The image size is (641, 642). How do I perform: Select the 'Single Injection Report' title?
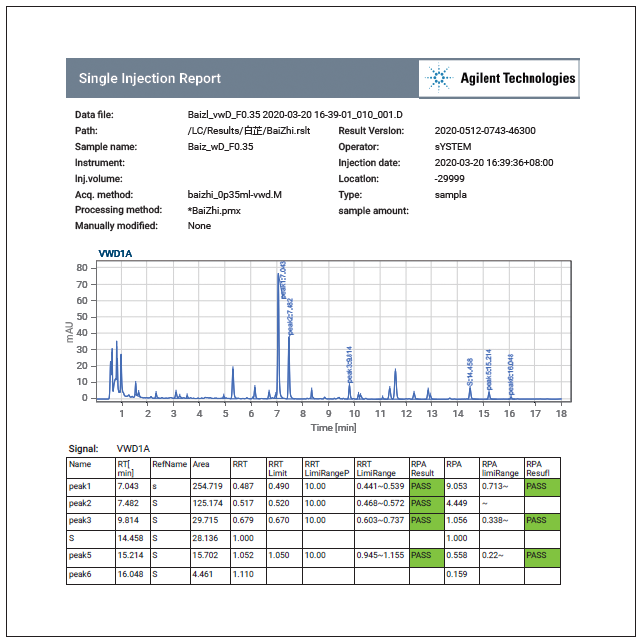coord(149,78)
